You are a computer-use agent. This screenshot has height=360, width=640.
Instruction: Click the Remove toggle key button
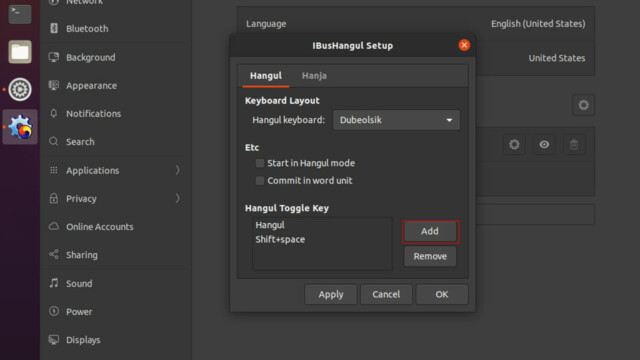(430, 256)
